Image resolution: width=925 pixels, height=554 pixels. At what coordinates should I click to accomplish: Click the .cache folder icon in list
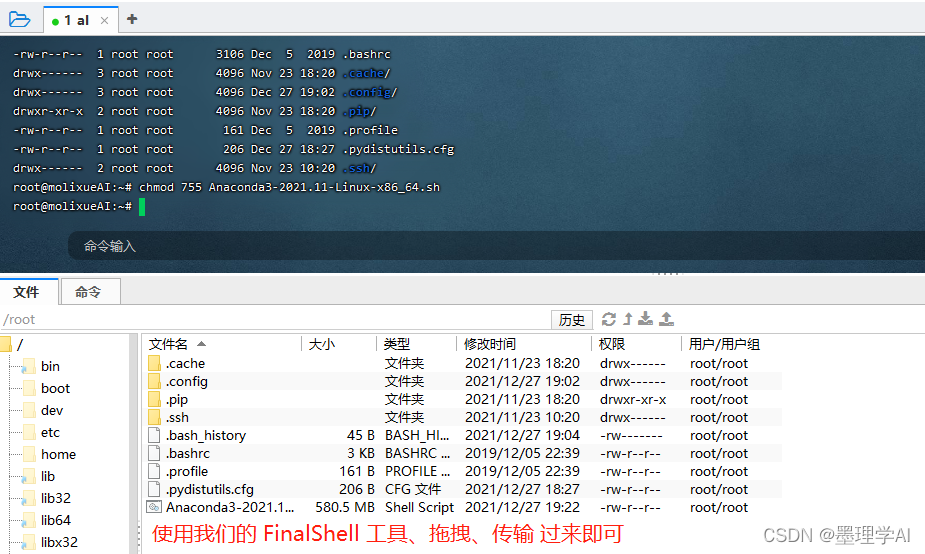point(154,363)
